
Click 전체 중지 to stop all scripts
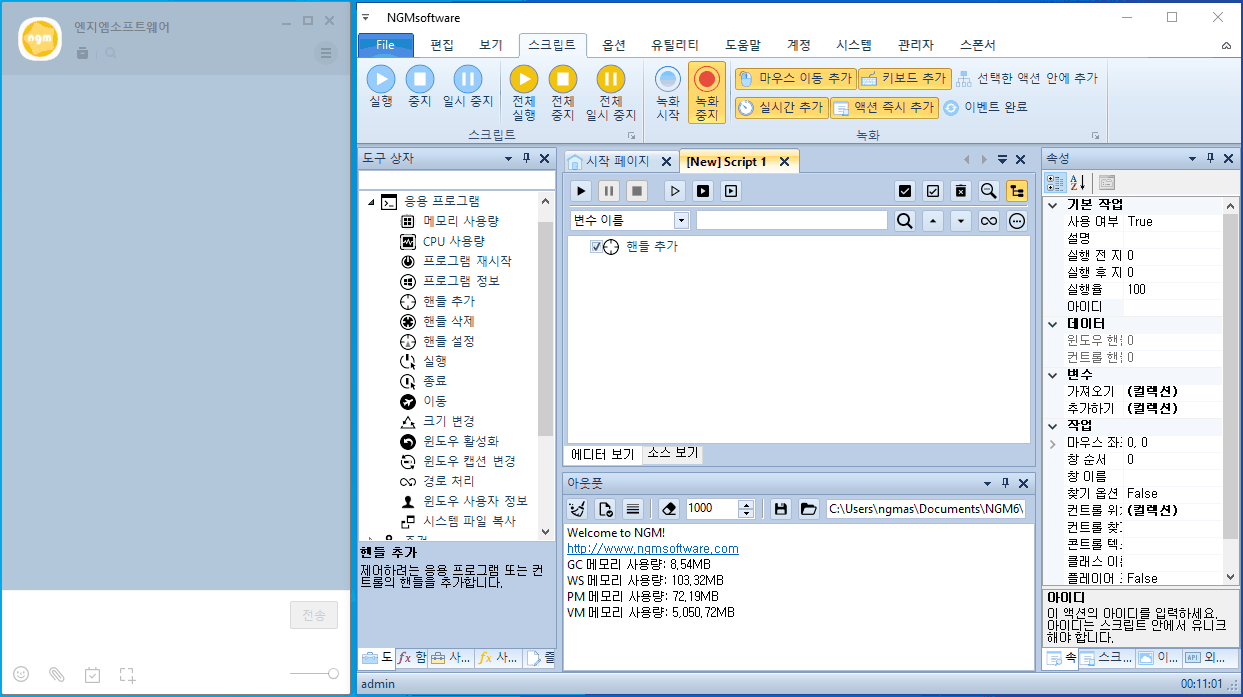563,93
